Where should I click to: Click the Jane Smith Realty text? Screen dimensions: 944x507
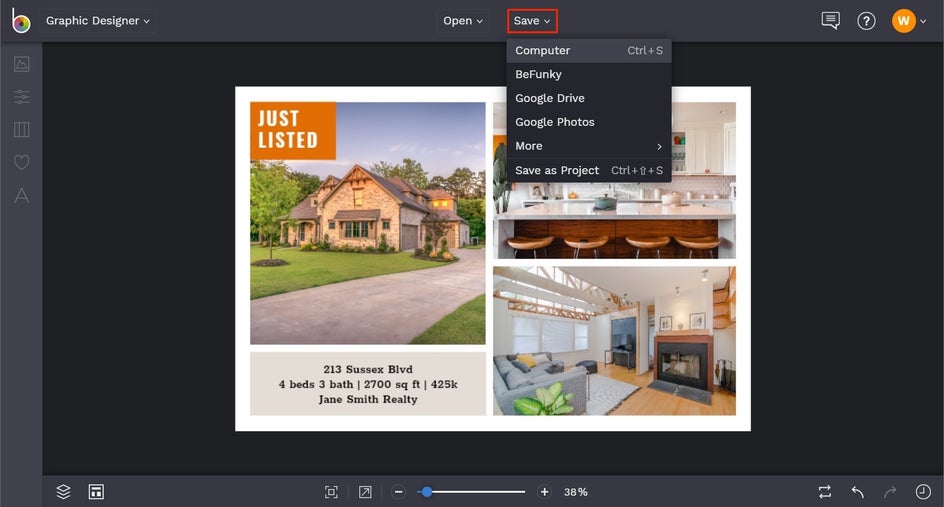click(x=368, y=399)
